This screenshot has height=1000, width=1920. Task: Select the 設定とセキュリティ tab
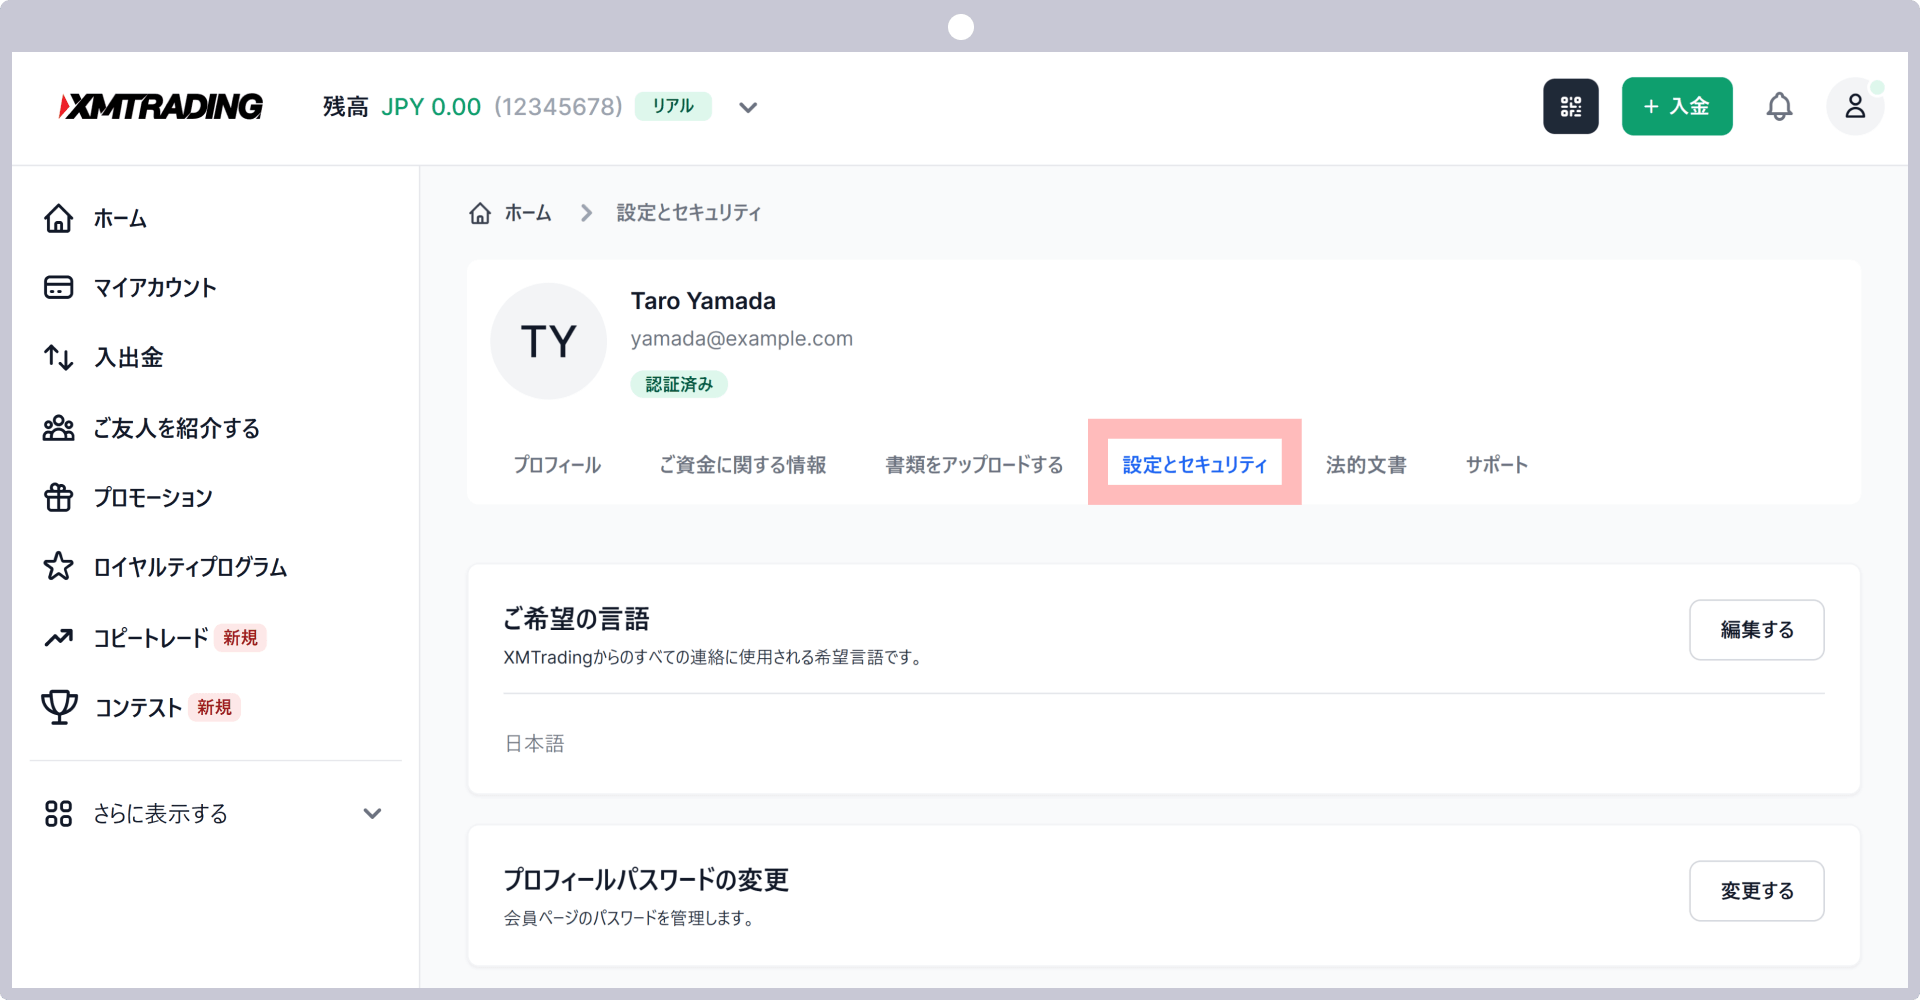click(x=1194, y=465)
